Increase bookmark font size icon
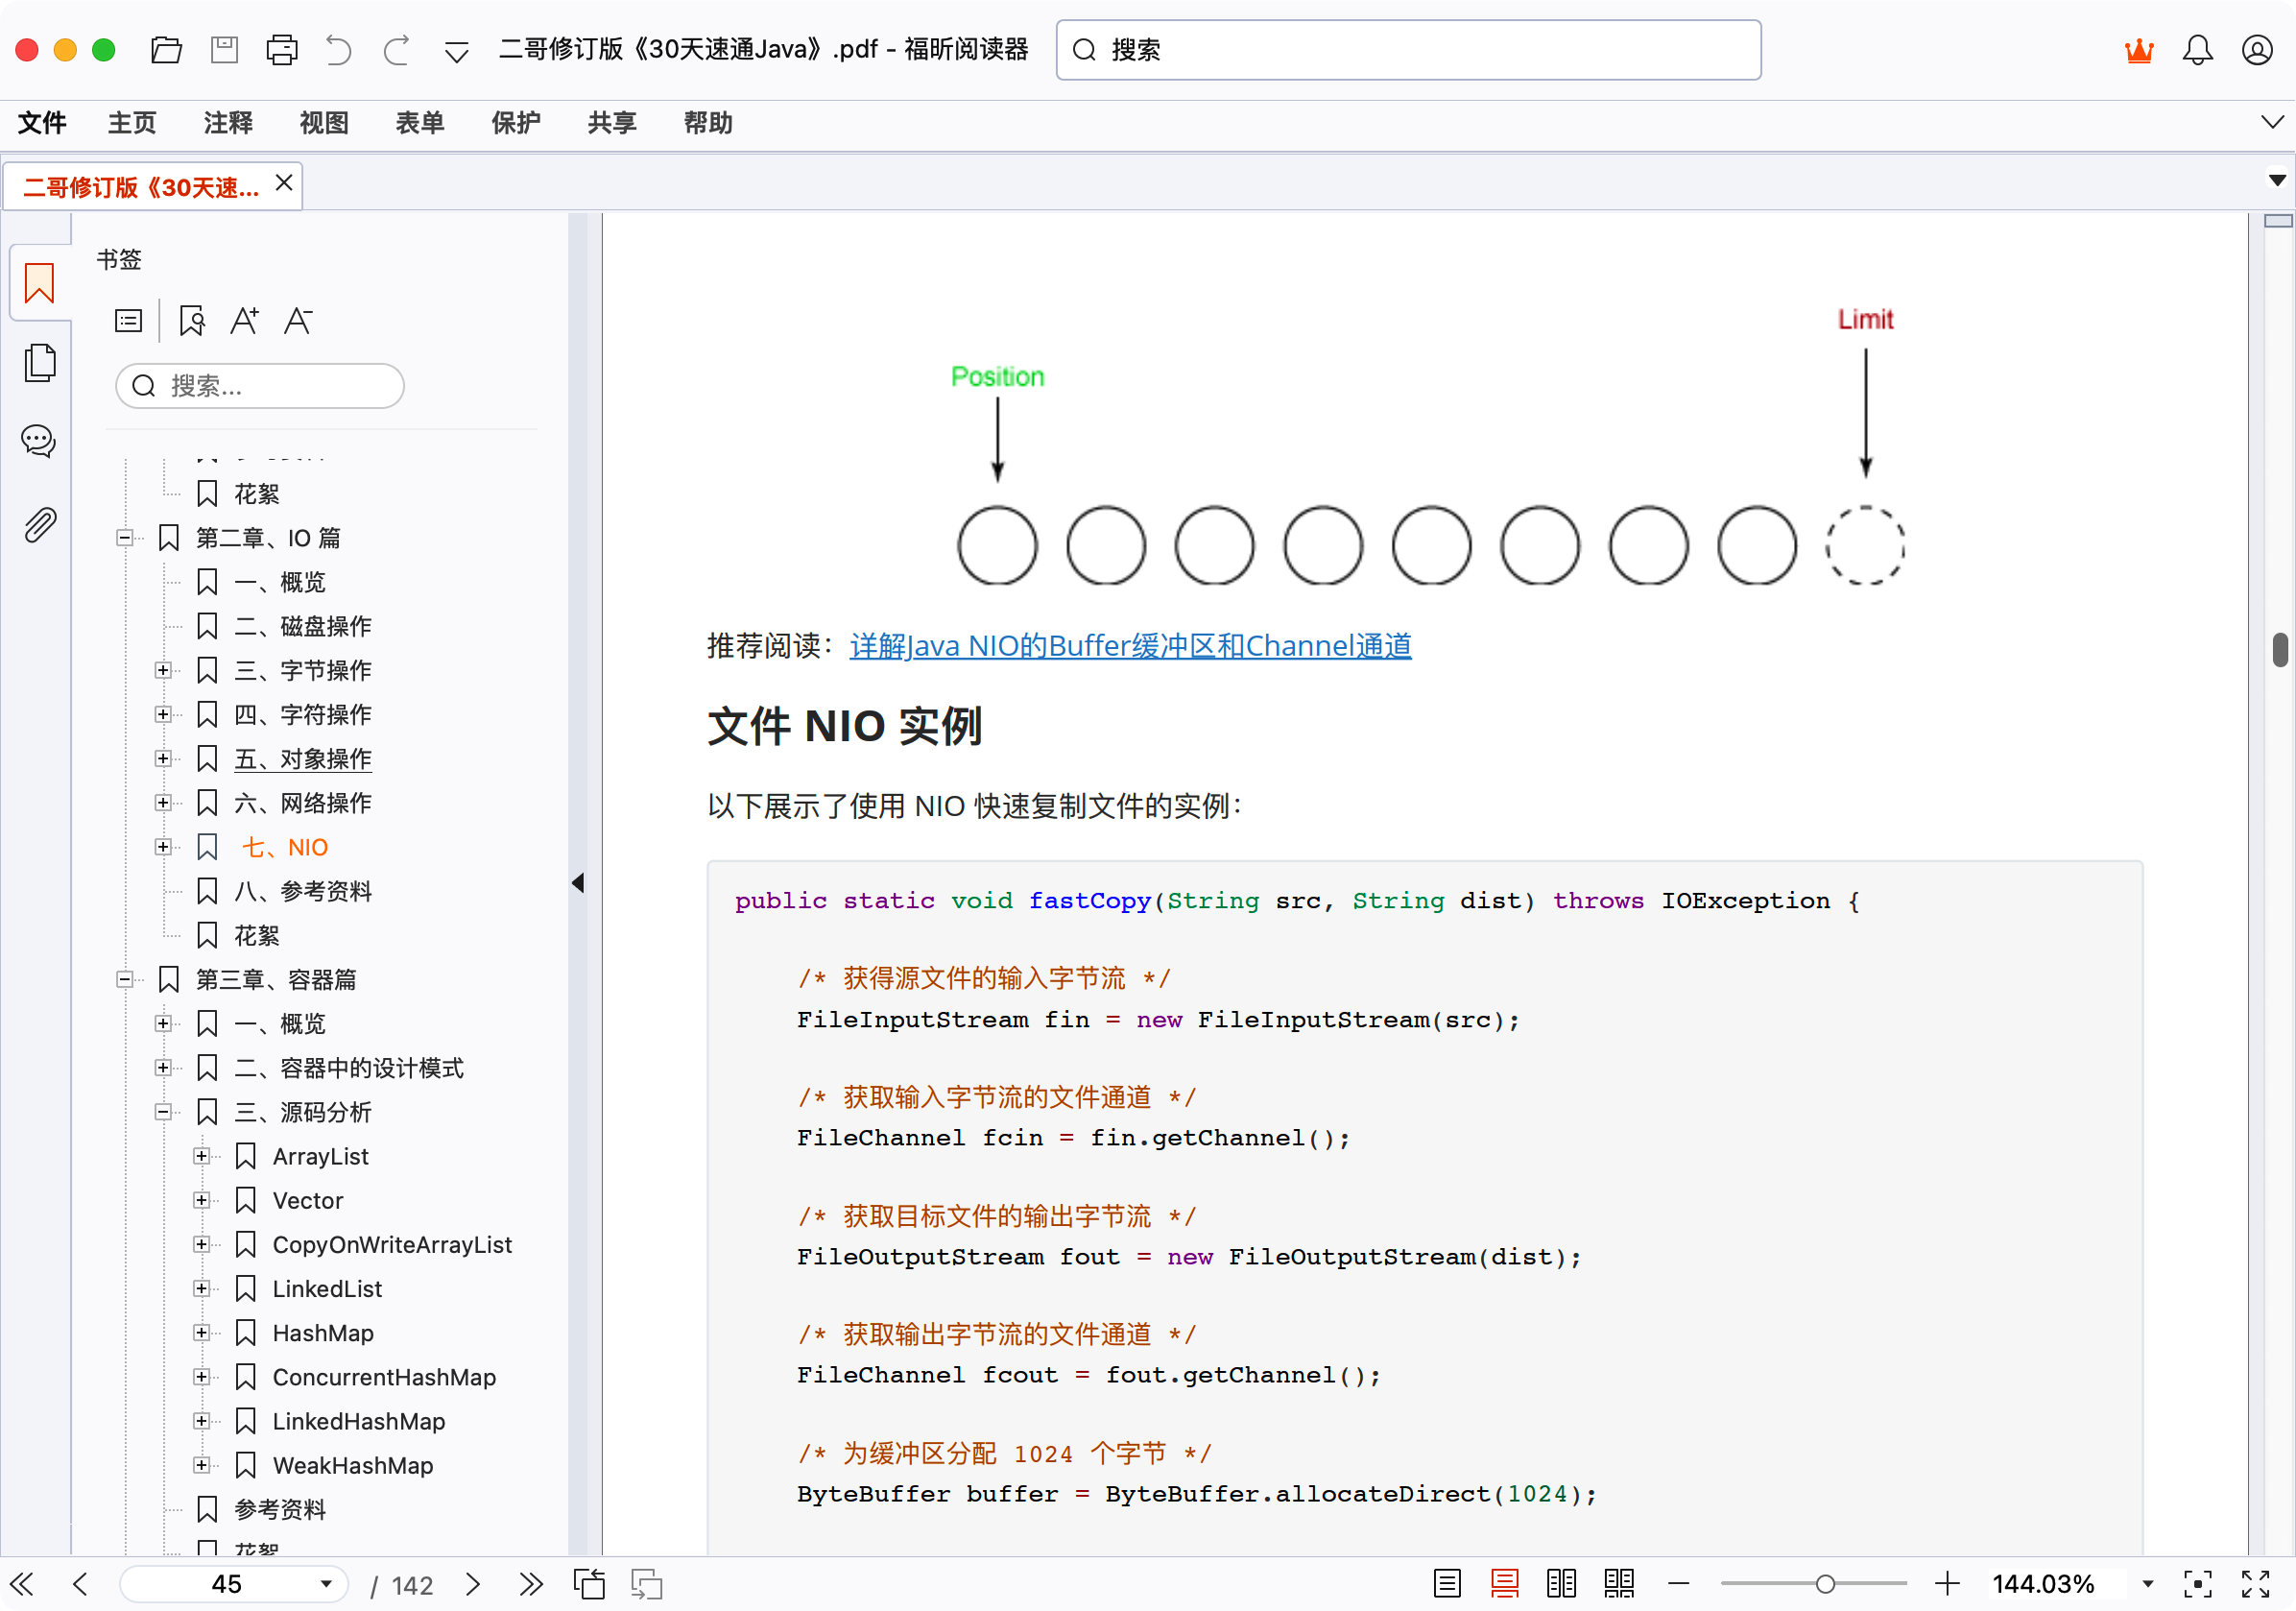Image resolution: width=2296 pixels, height=1611 pixels. pos(244,321)
